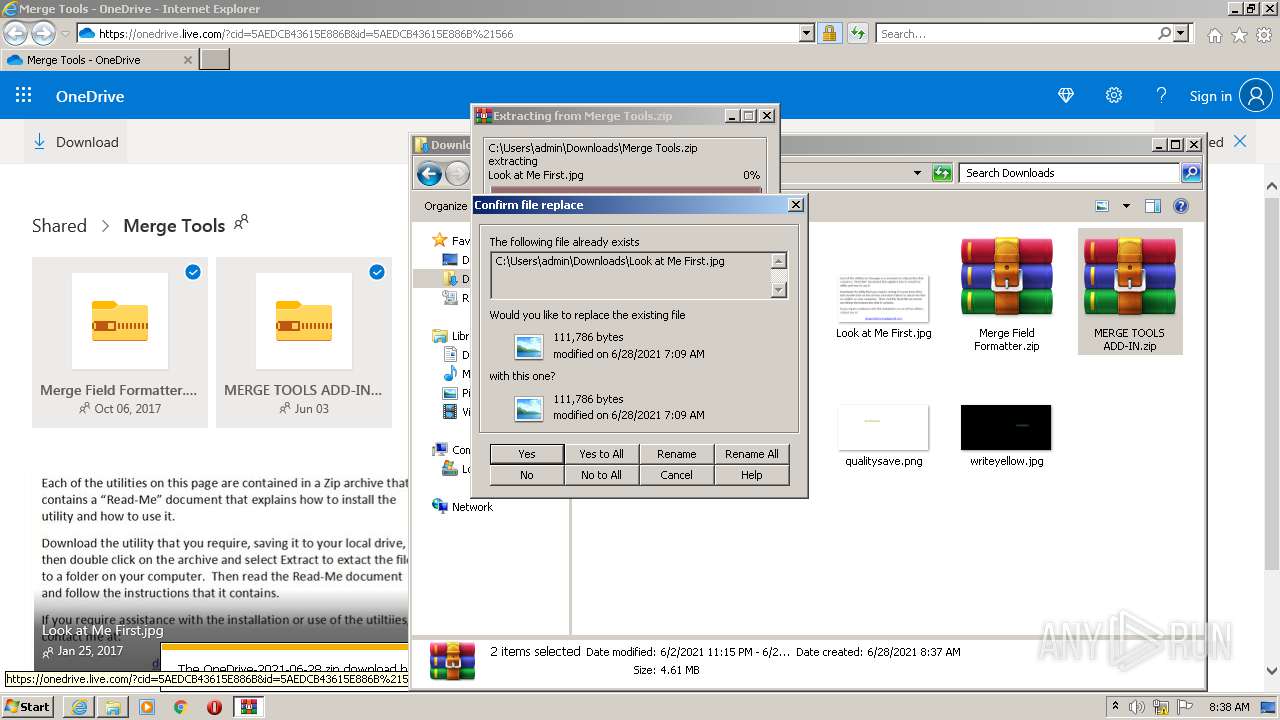Click the Rename button
The image size is (1280, 720).
point(676,454)
